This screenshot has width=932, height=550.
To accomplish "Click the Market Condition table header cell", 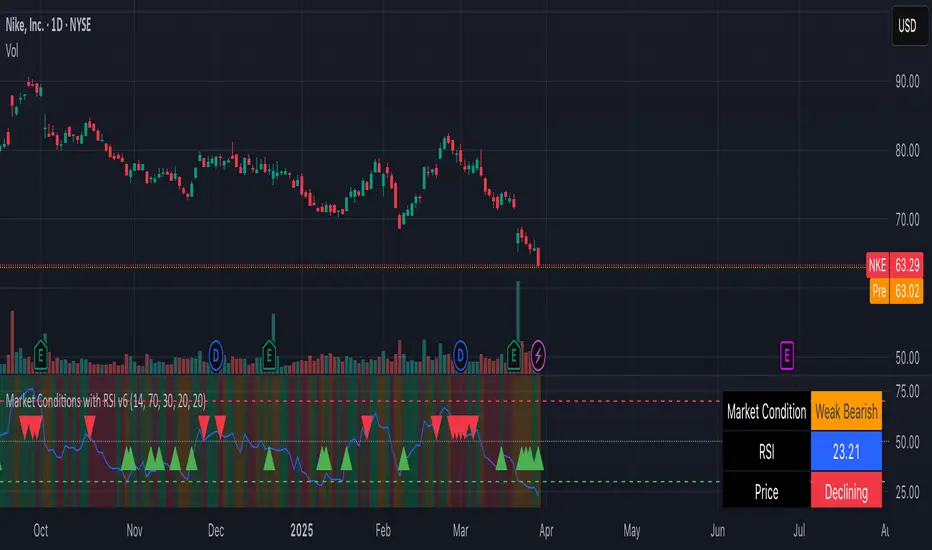I will click(766, 411).
